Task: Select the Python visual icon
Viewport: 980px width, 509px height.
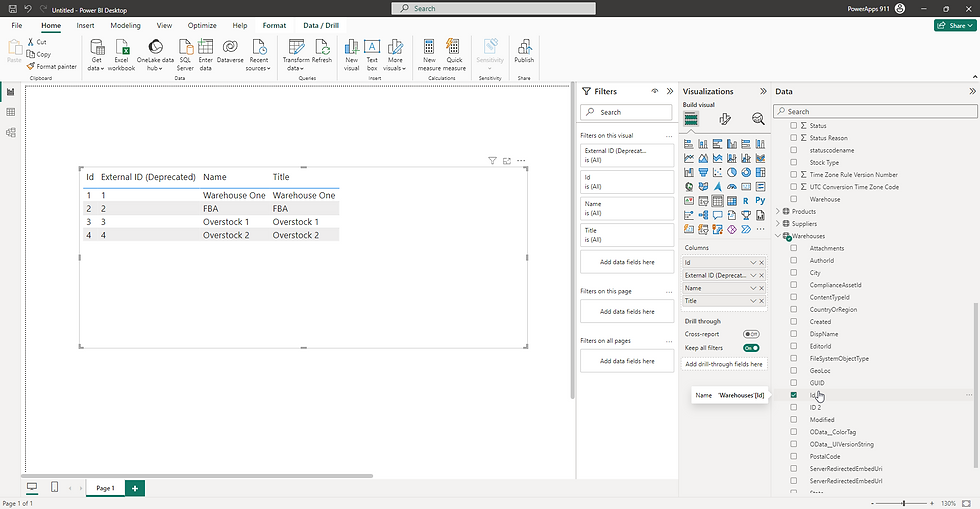Action: 760,201
